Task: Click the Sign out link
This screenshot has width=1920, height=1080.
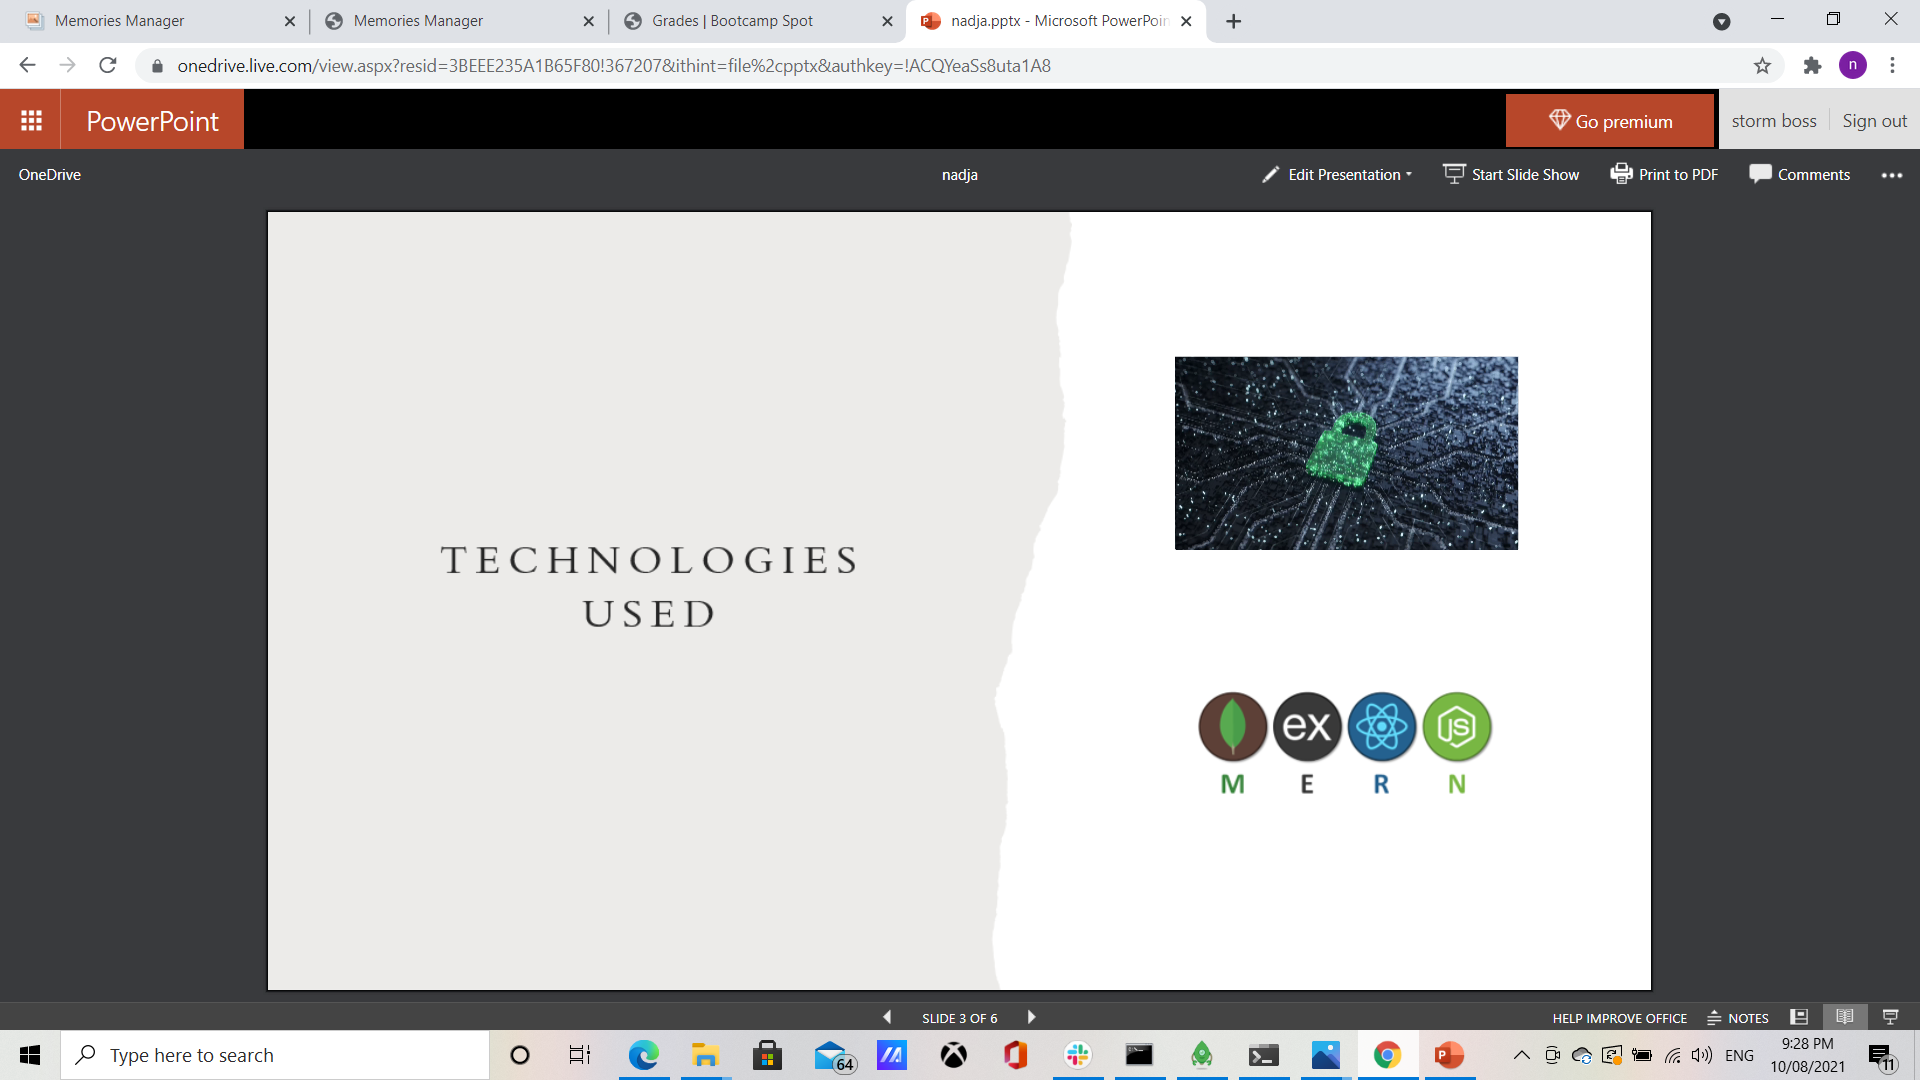Action: click(1874, 121)
